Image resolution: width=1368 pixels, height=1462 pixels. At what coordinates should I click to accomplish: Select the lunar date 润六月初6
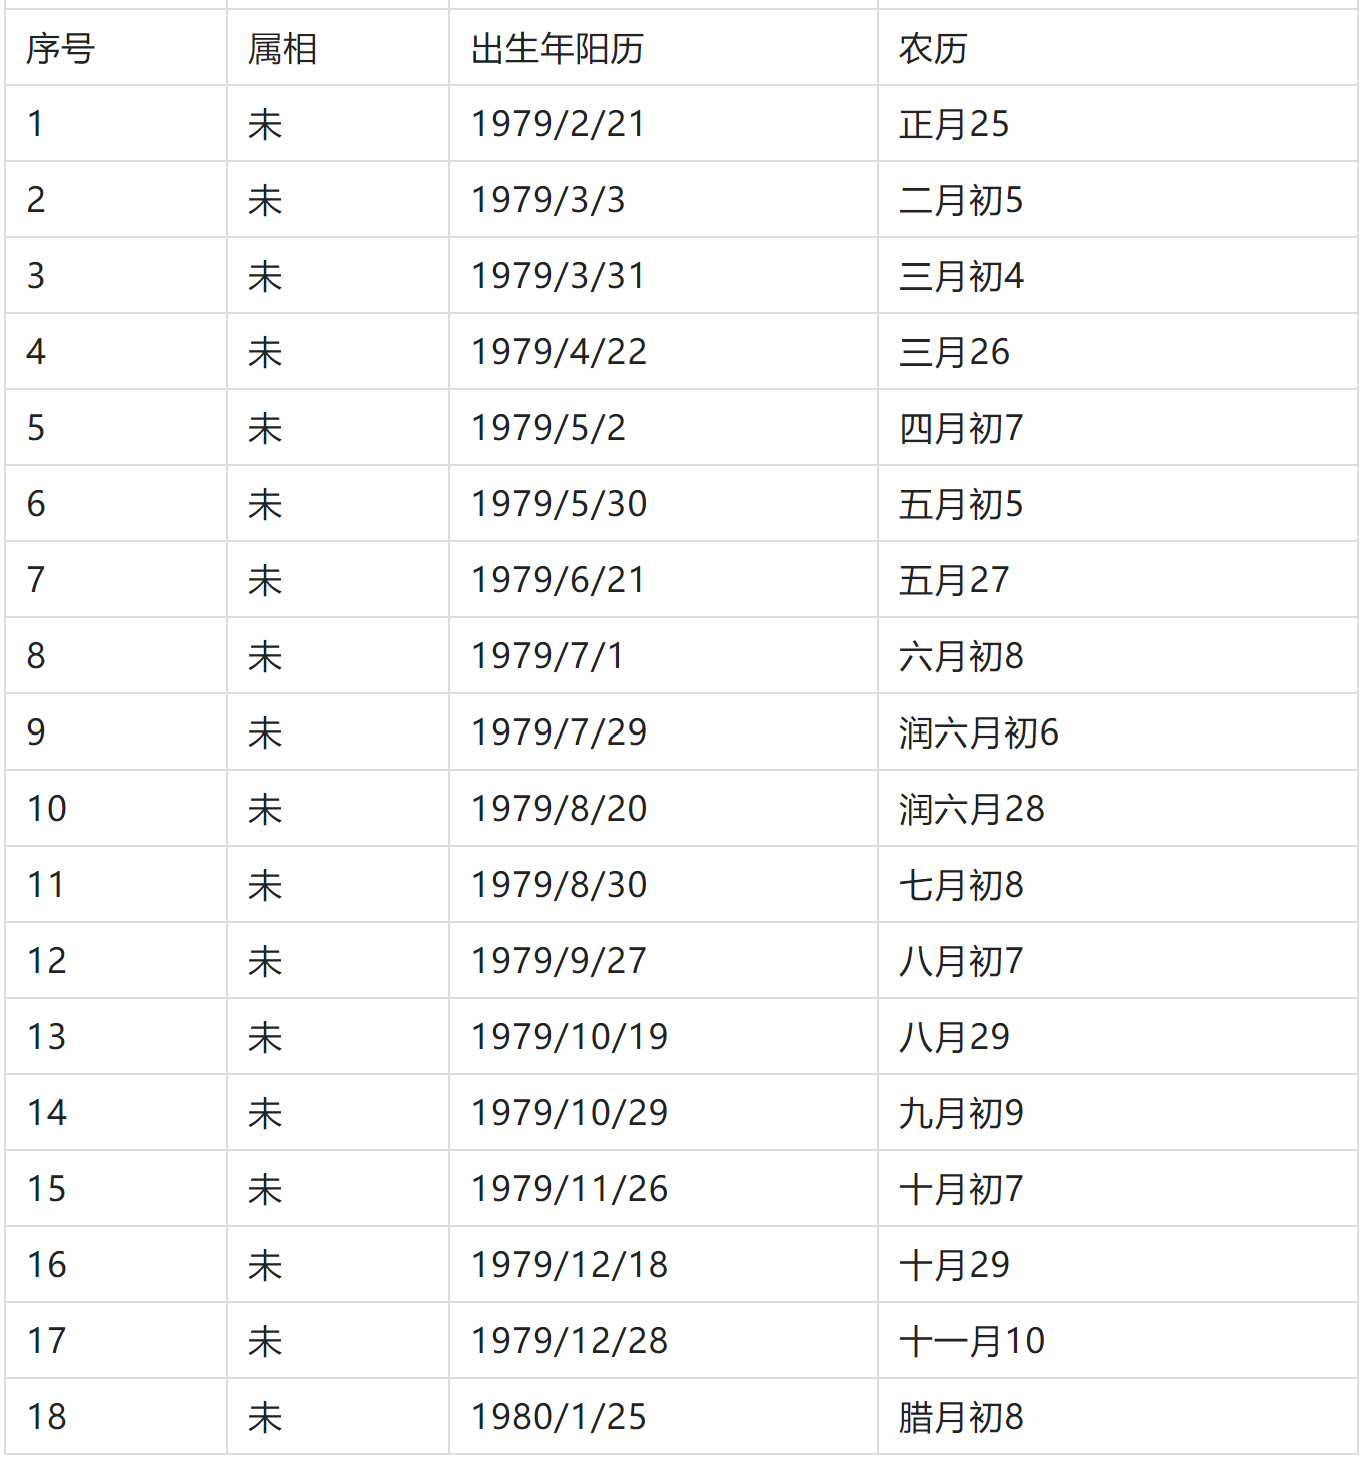tap(1117, 732)
